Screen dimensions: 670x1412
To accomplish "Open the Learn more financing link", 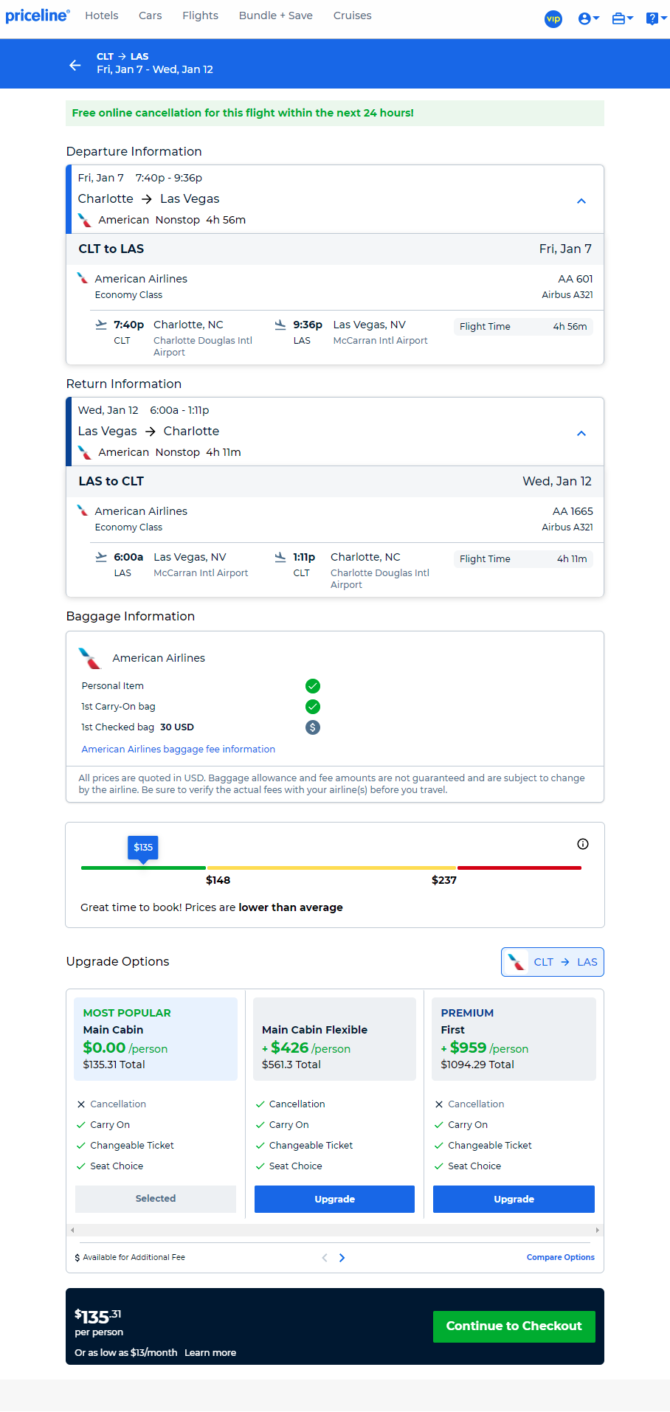I will click(x=210, y=1353).
